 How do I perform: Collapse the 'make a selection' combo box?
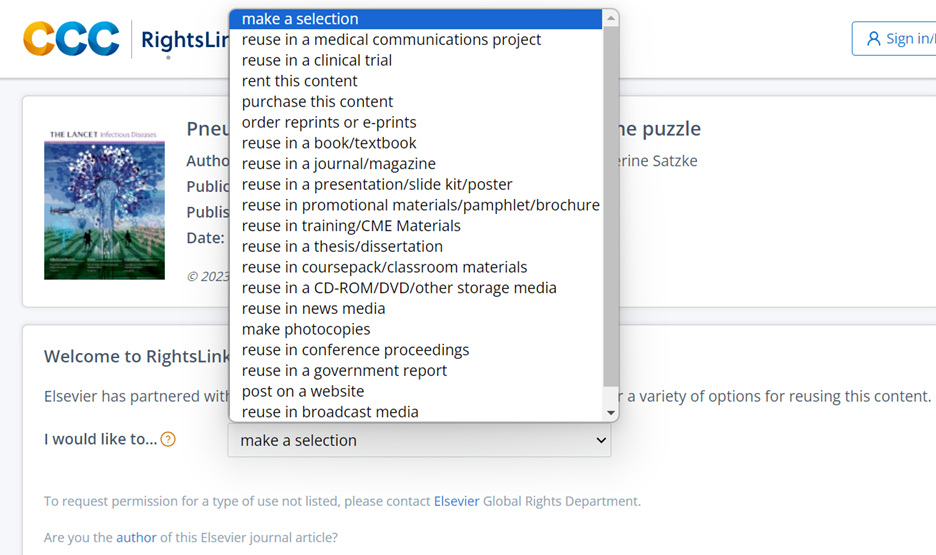pos(419,440)
